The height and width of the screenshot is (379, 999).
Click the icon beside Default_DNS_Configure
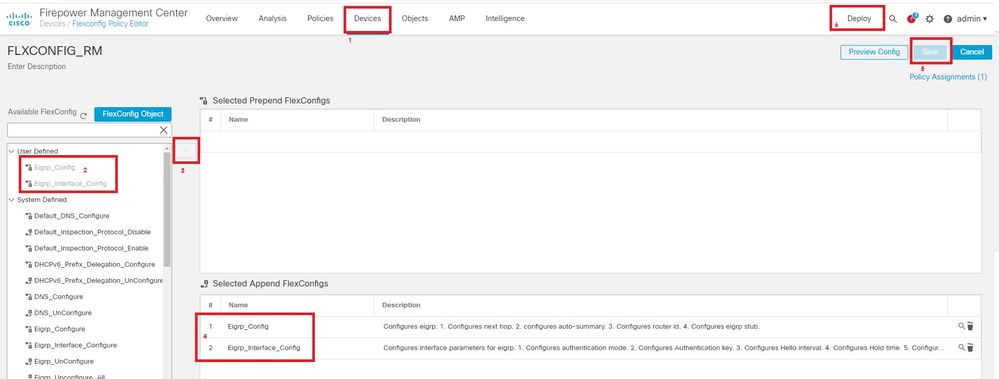coord(29,216)
